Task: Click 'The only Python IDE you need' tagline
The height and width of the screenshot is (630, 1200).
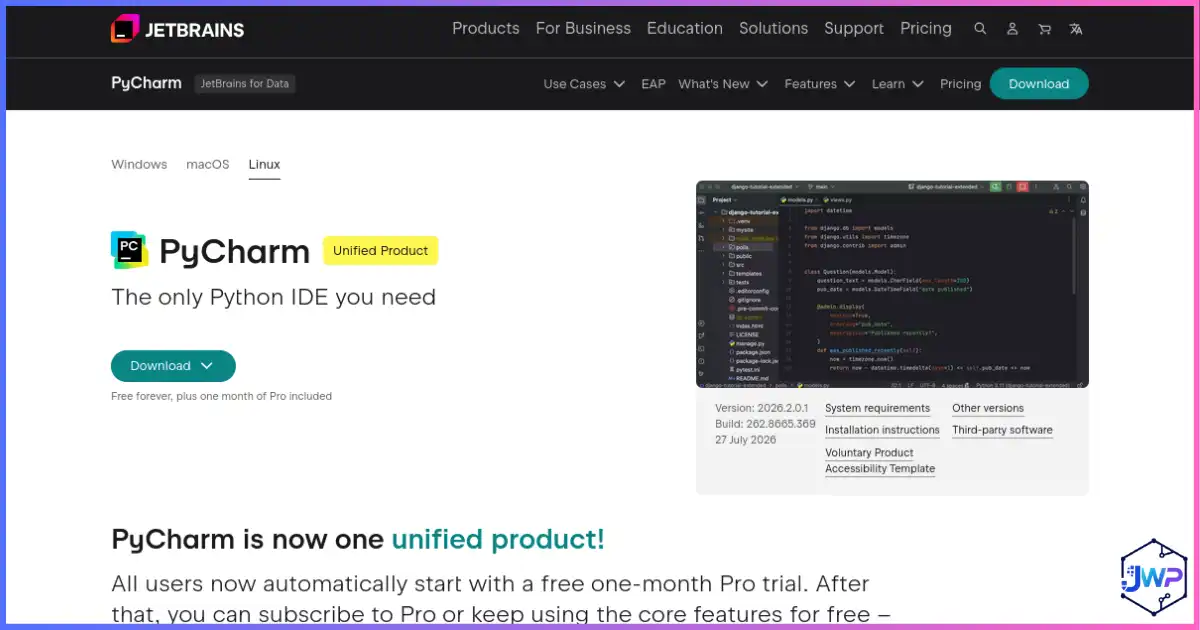Action: pos(273,297)
